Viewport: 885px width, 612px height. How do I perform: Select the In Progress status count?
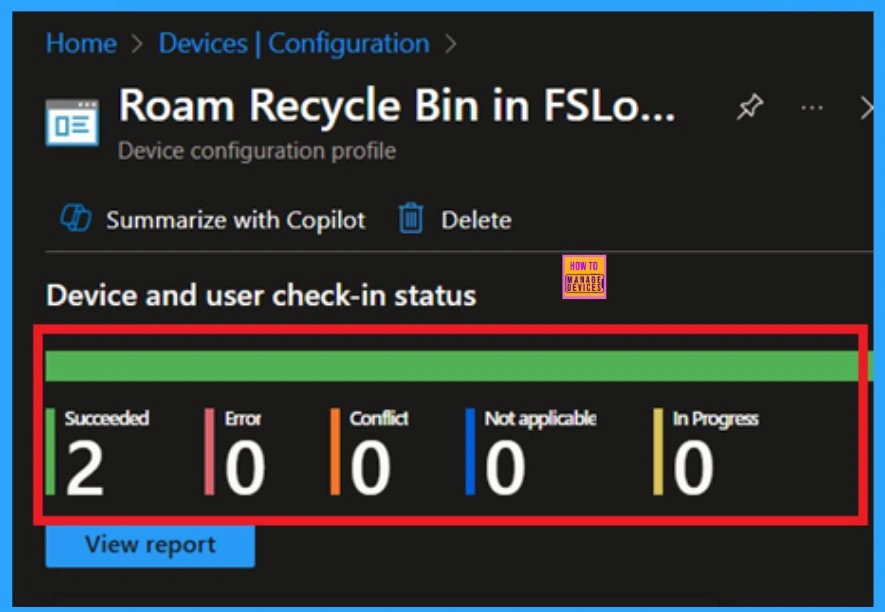(x=693, y=469)
